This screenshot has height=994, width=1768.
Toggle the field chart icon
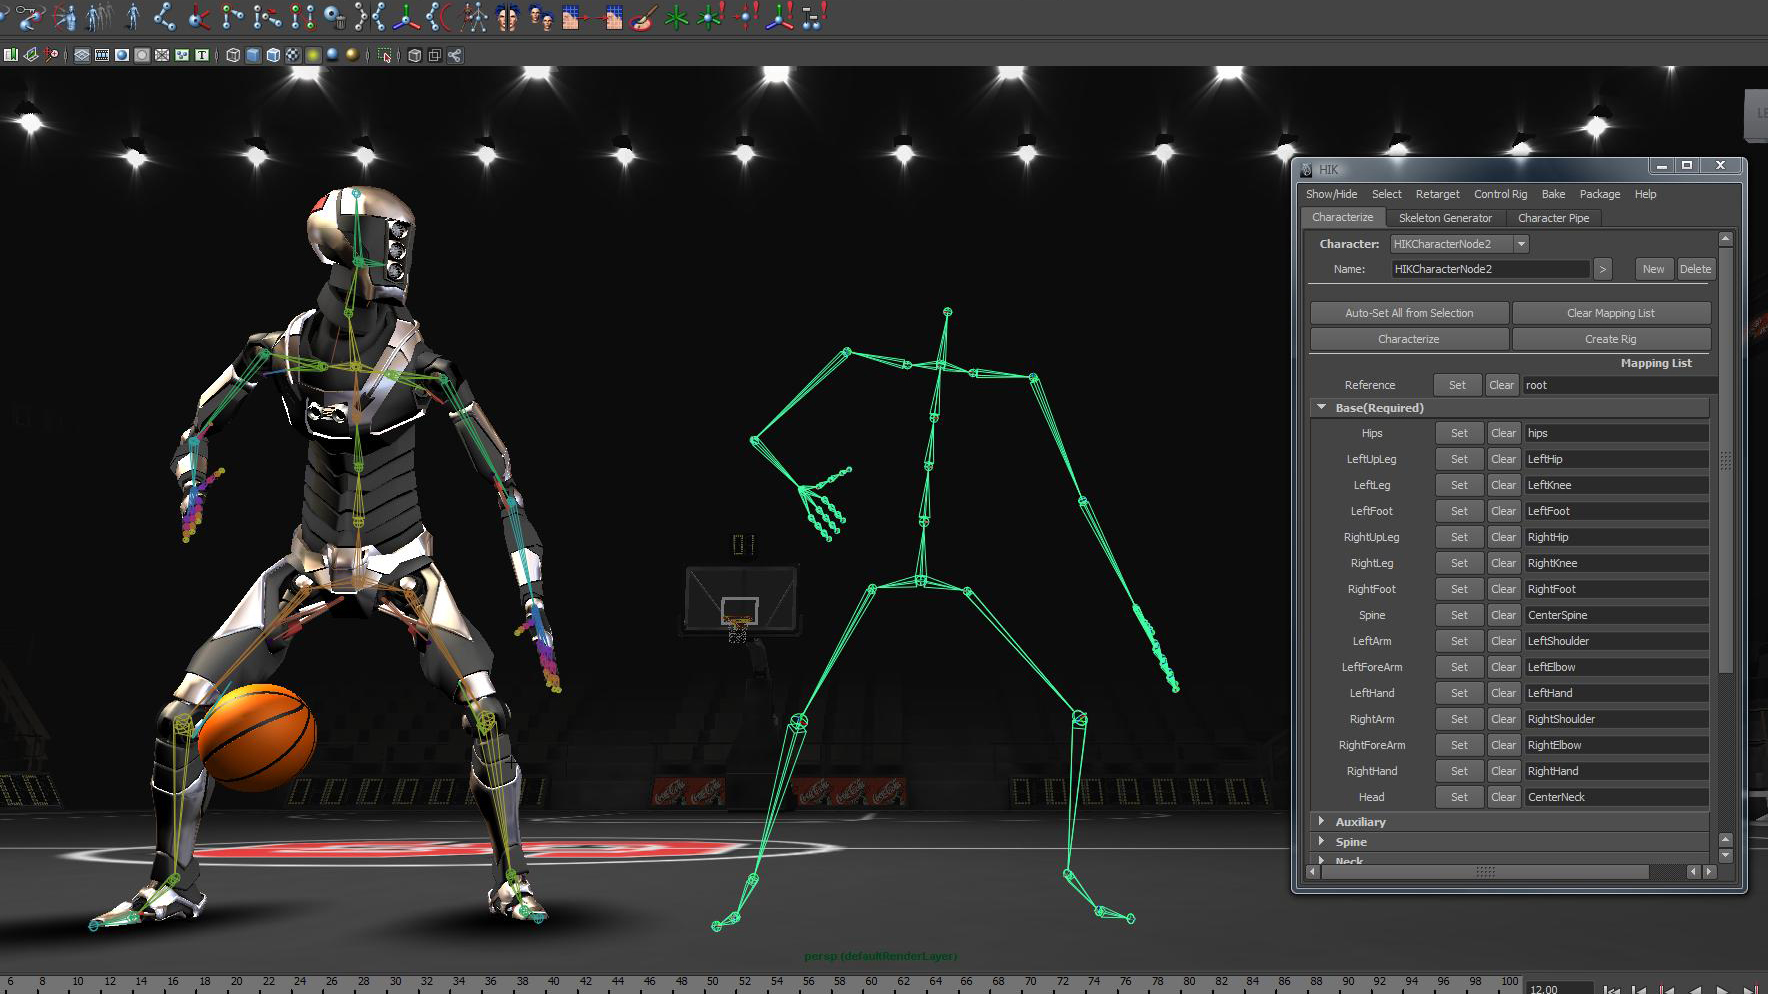(x=162, y=55)
